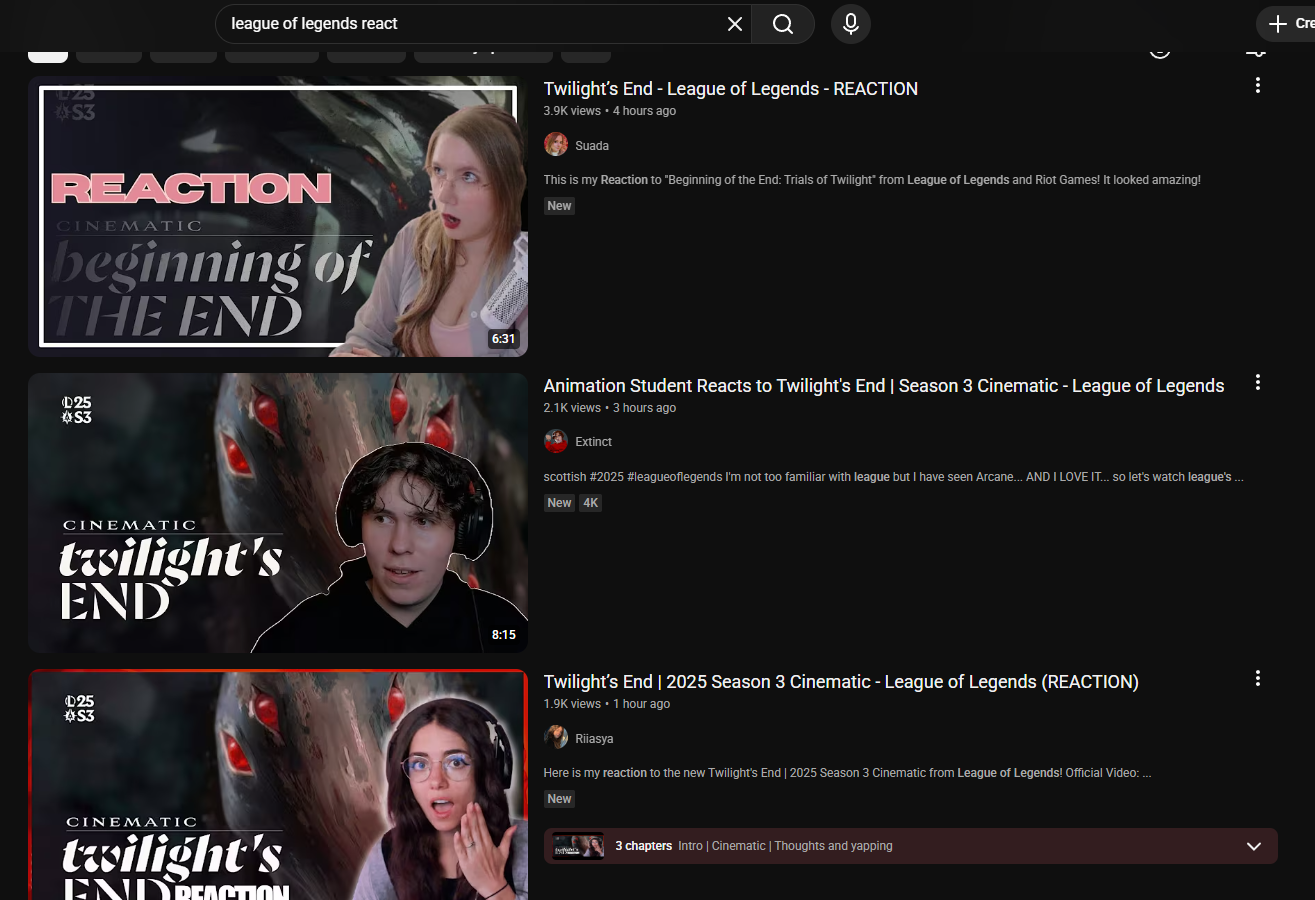Click the "2.1K views • 3 hours ago" text
Screen dimensions: 1315x900
pyautogui.click(x=610, y=408)
